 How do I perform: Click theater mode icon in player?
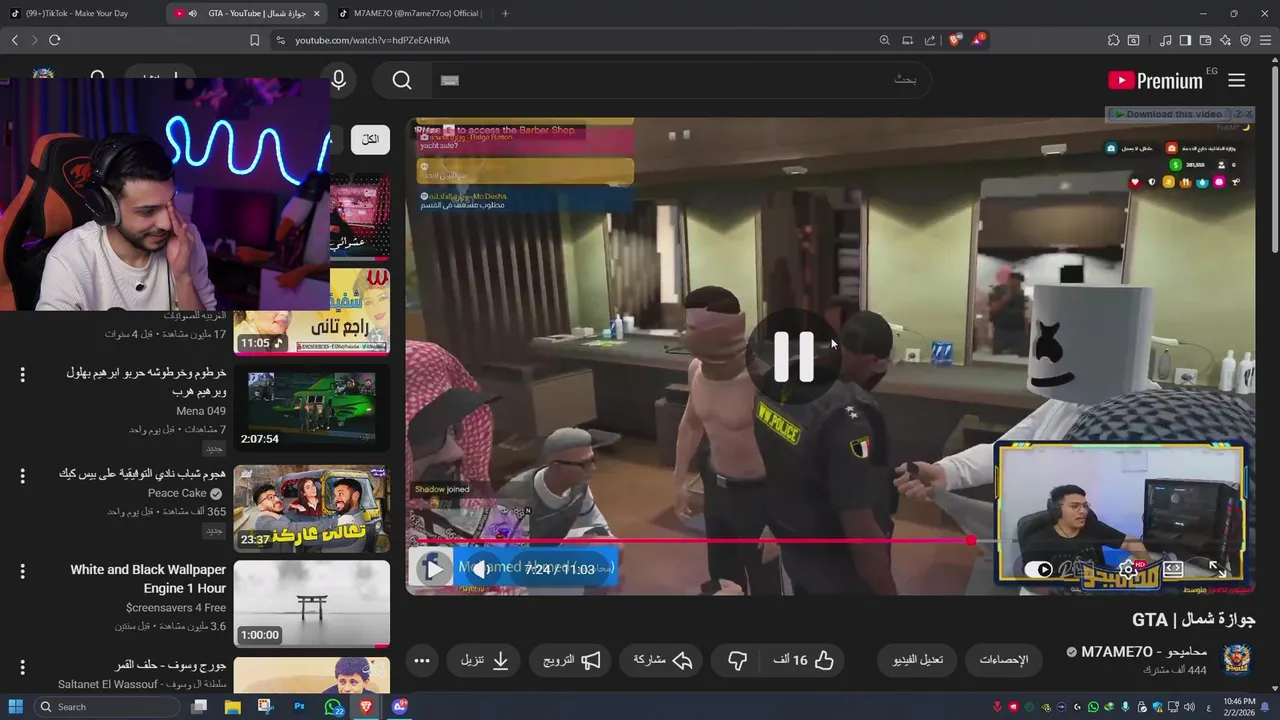point(1173,569)
